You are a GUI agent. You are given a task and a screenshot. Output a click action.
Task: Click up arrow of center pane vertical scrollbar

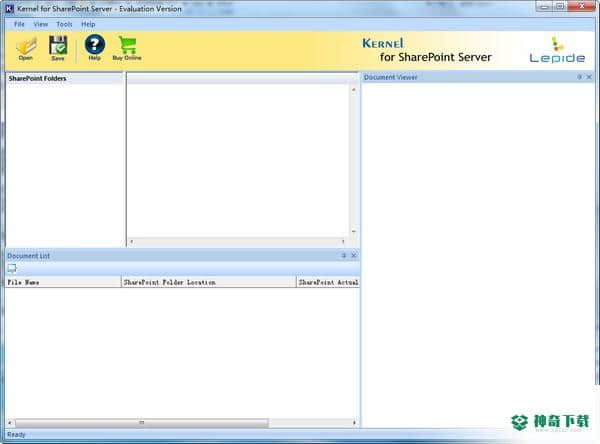[x=354, y=90]
